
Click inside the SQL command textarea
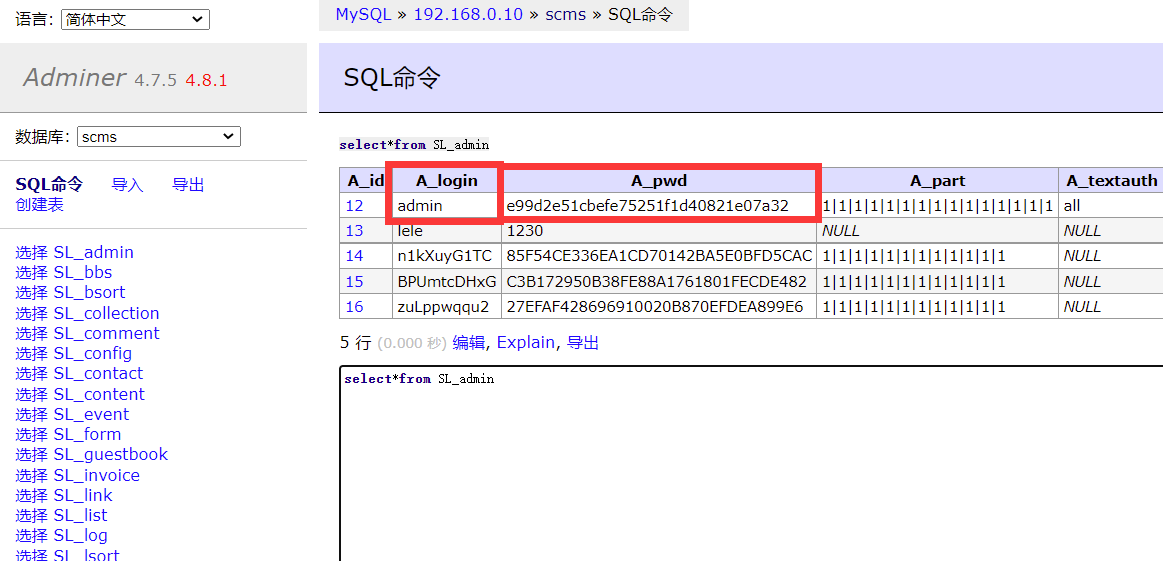point(751,463)
